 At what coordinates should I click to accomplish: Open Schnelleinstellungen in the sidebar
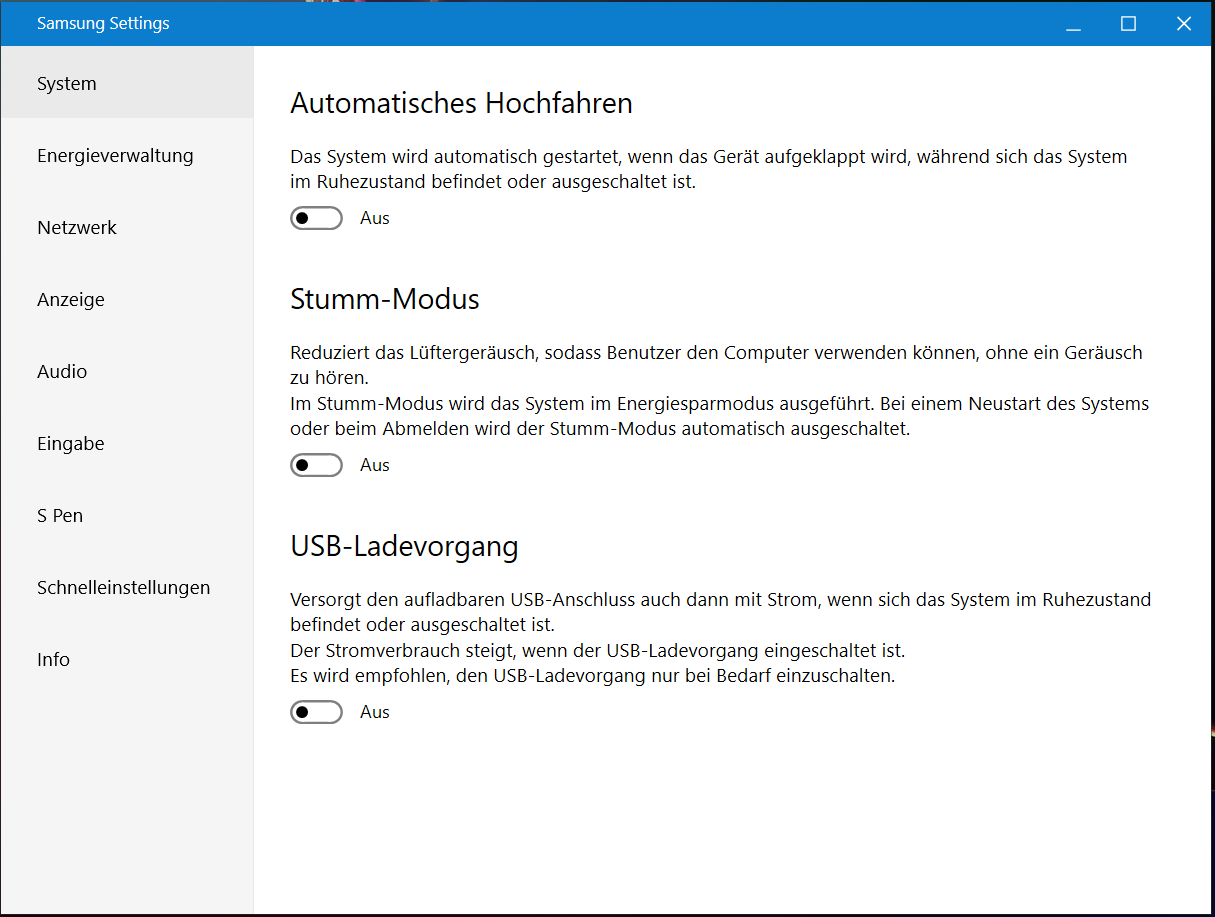click(x=124, y=588)
